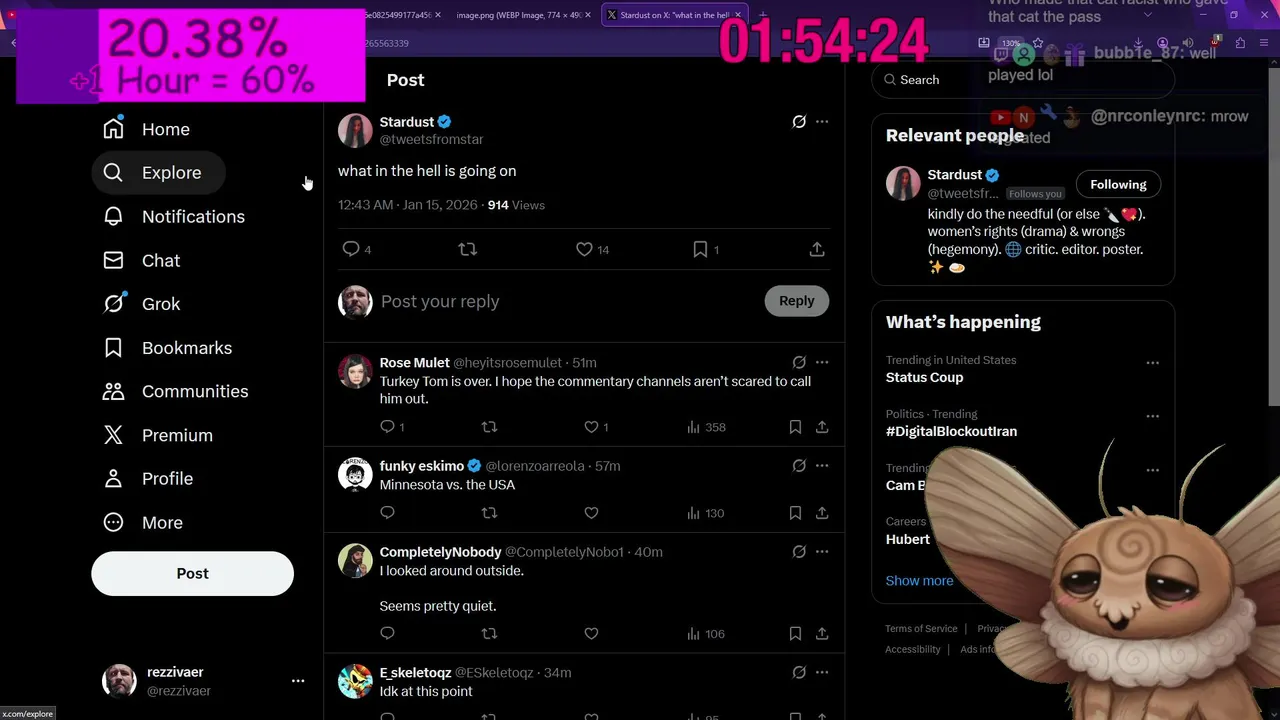1280x720 pixels.
Task: Comment on funky eskimo's reply
Action: tap(388, 513)
